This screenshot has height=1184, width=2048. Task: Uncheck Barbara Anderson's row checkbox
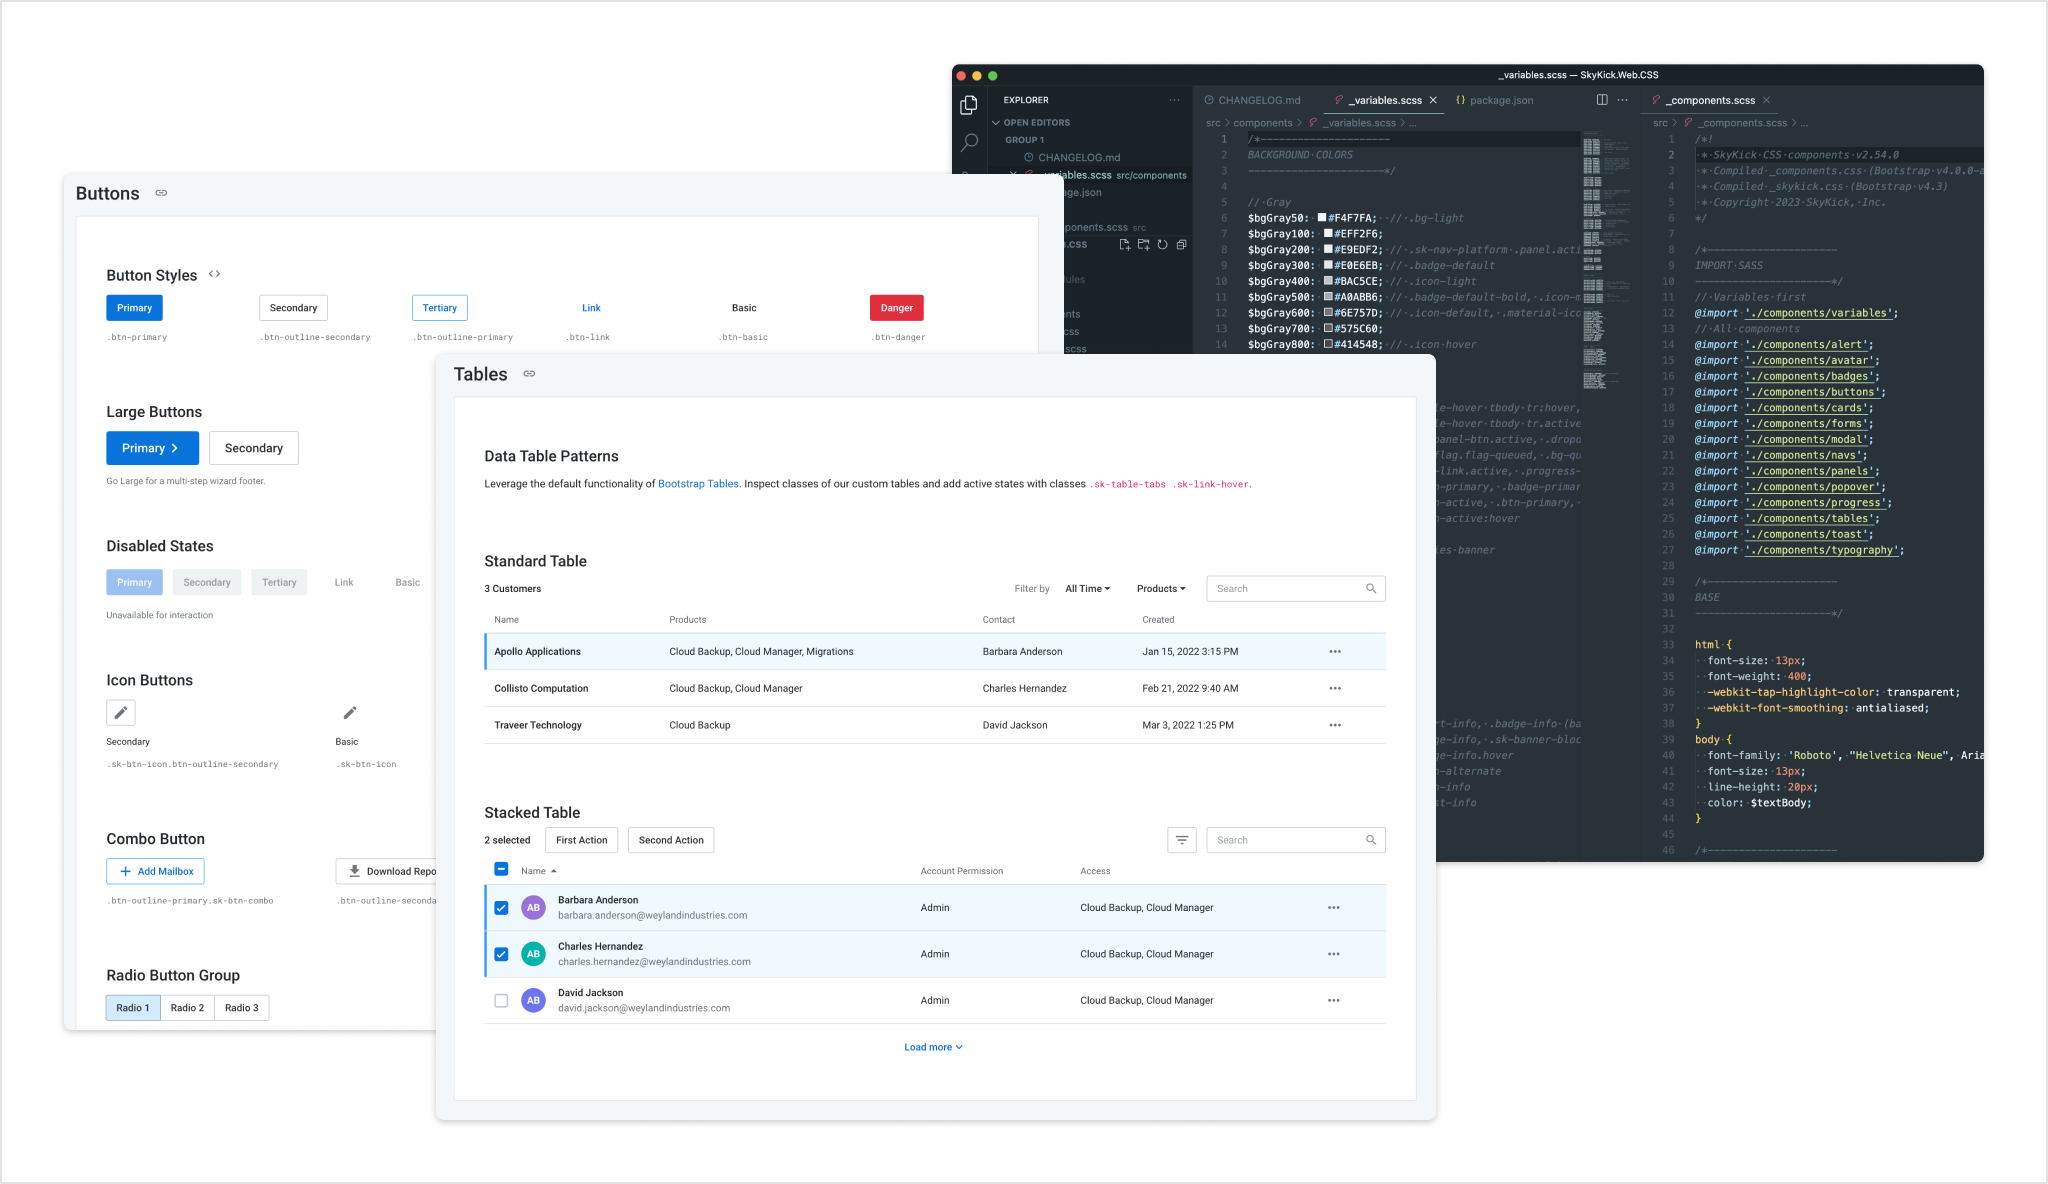click(501, 908)
